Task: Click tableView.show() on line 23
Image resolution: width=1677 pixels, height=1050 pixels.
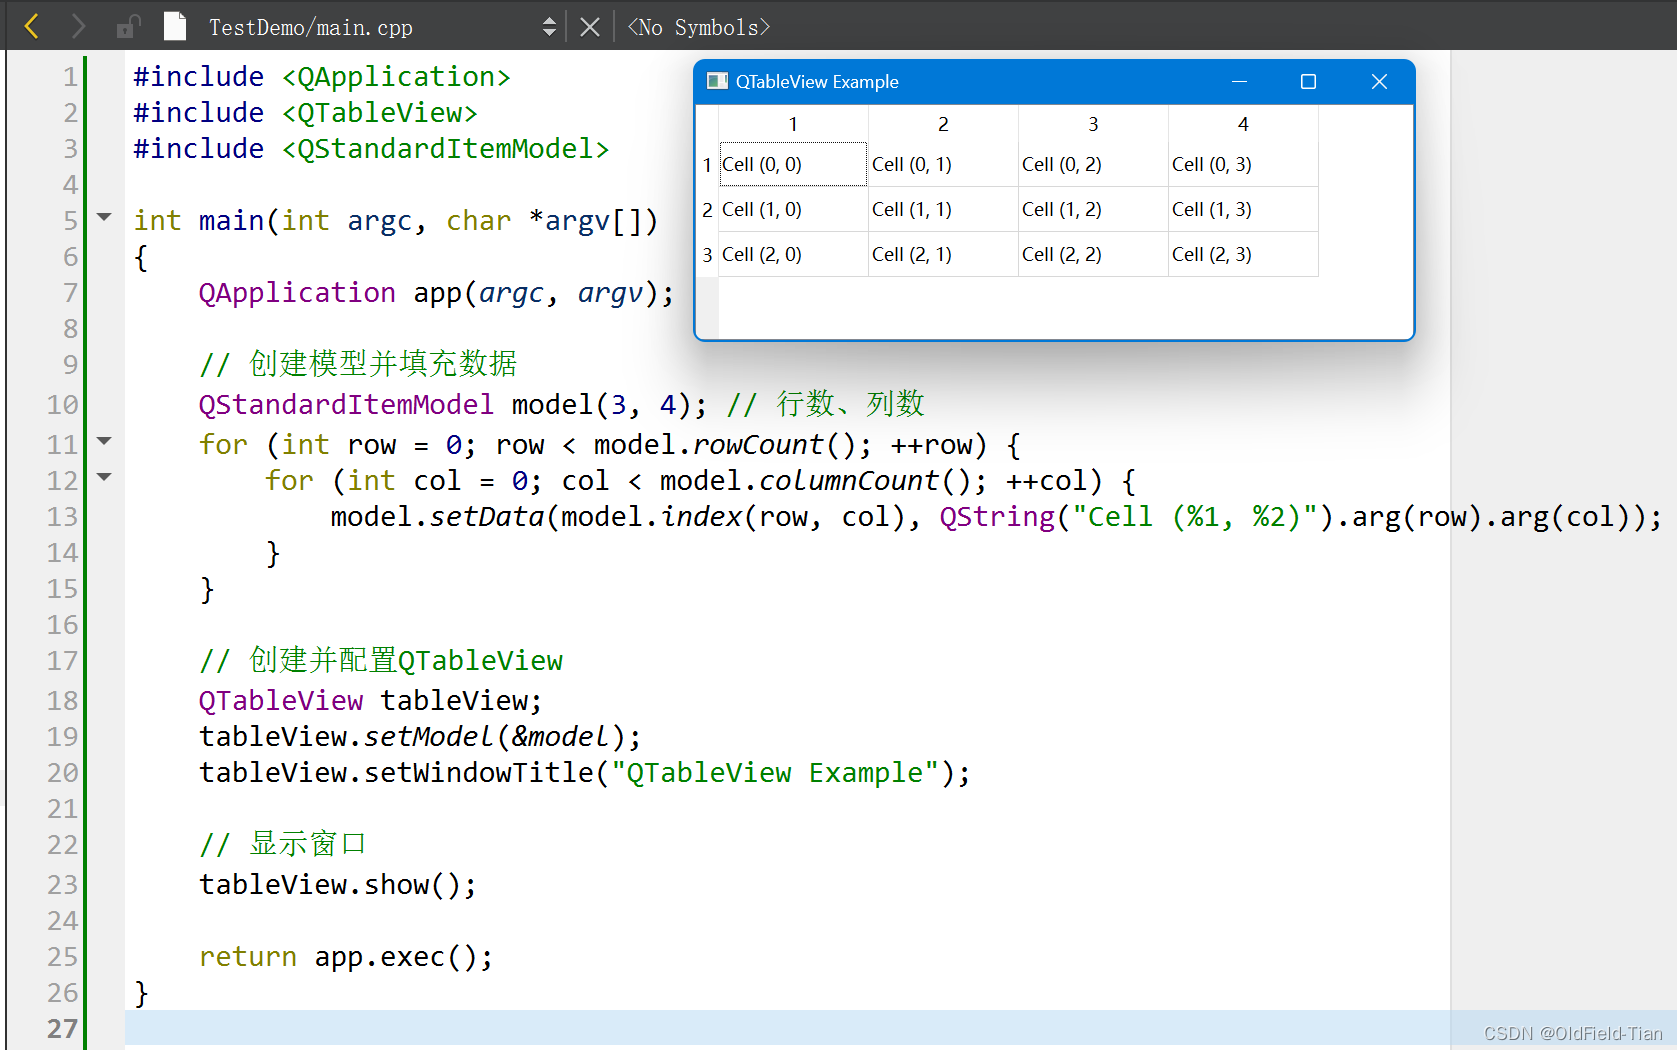Action: (338, 884)
